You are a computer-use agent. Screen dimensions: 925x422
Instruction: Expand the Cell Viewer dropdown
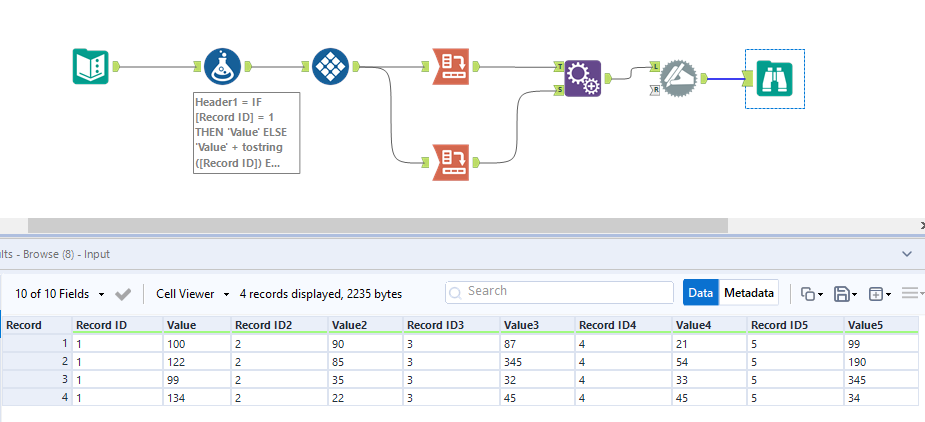193,294
